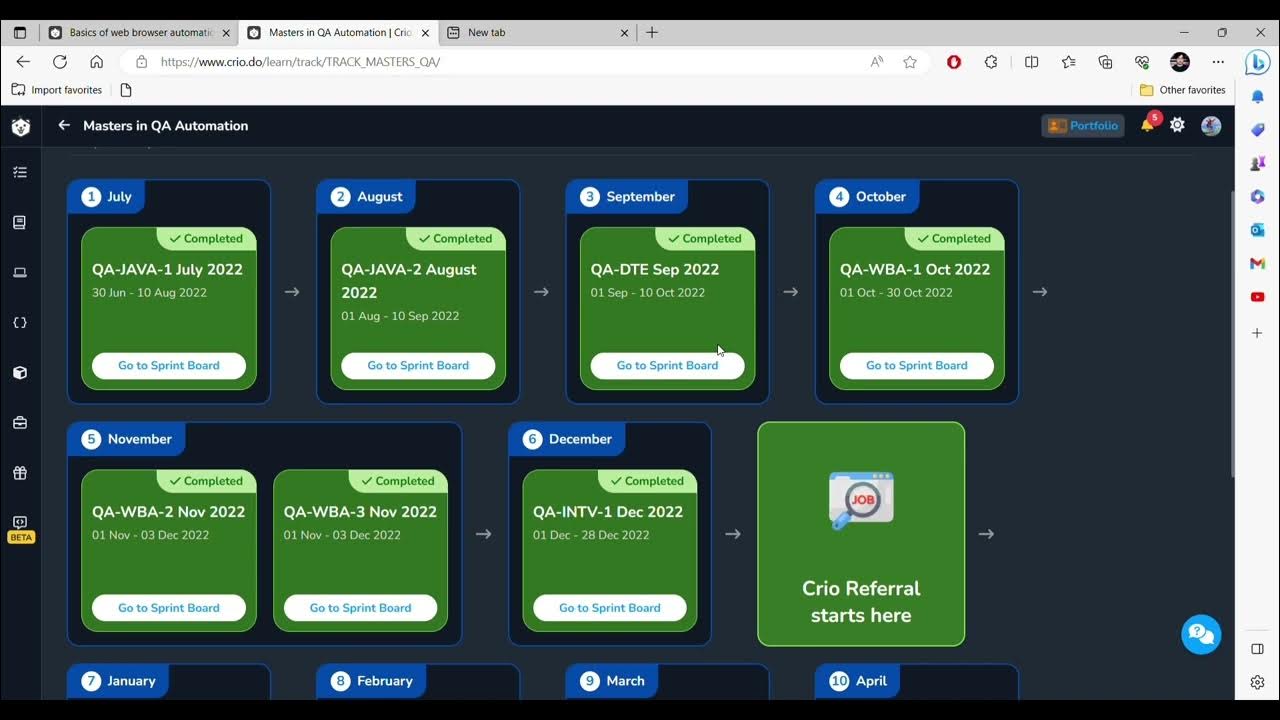
Task: Open the checklist icon in left sidebar
Action: click(x=20, y=172)
